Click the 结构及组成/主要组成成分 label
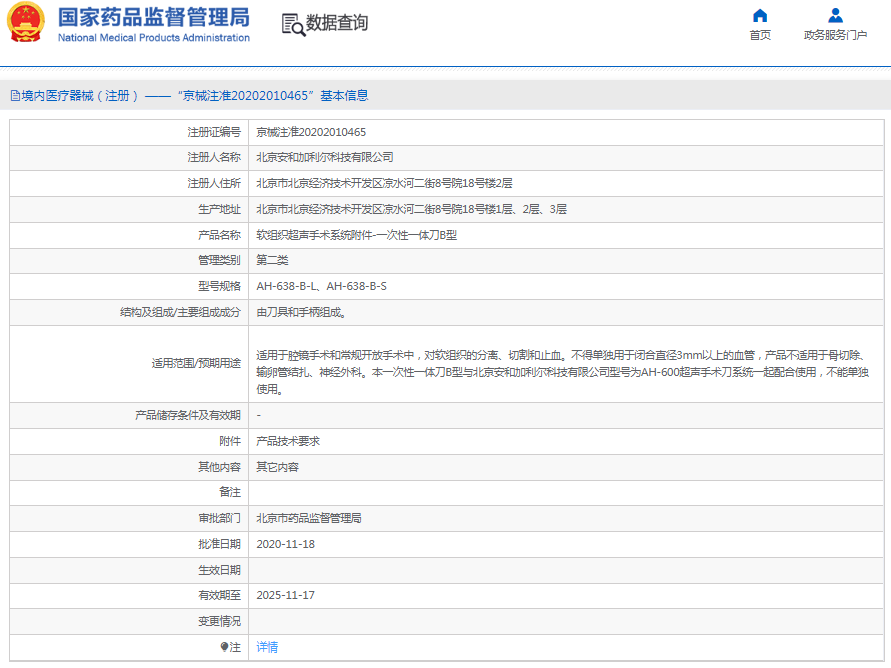891x668 pixels. pyautogui.click(x=180, y=312)
